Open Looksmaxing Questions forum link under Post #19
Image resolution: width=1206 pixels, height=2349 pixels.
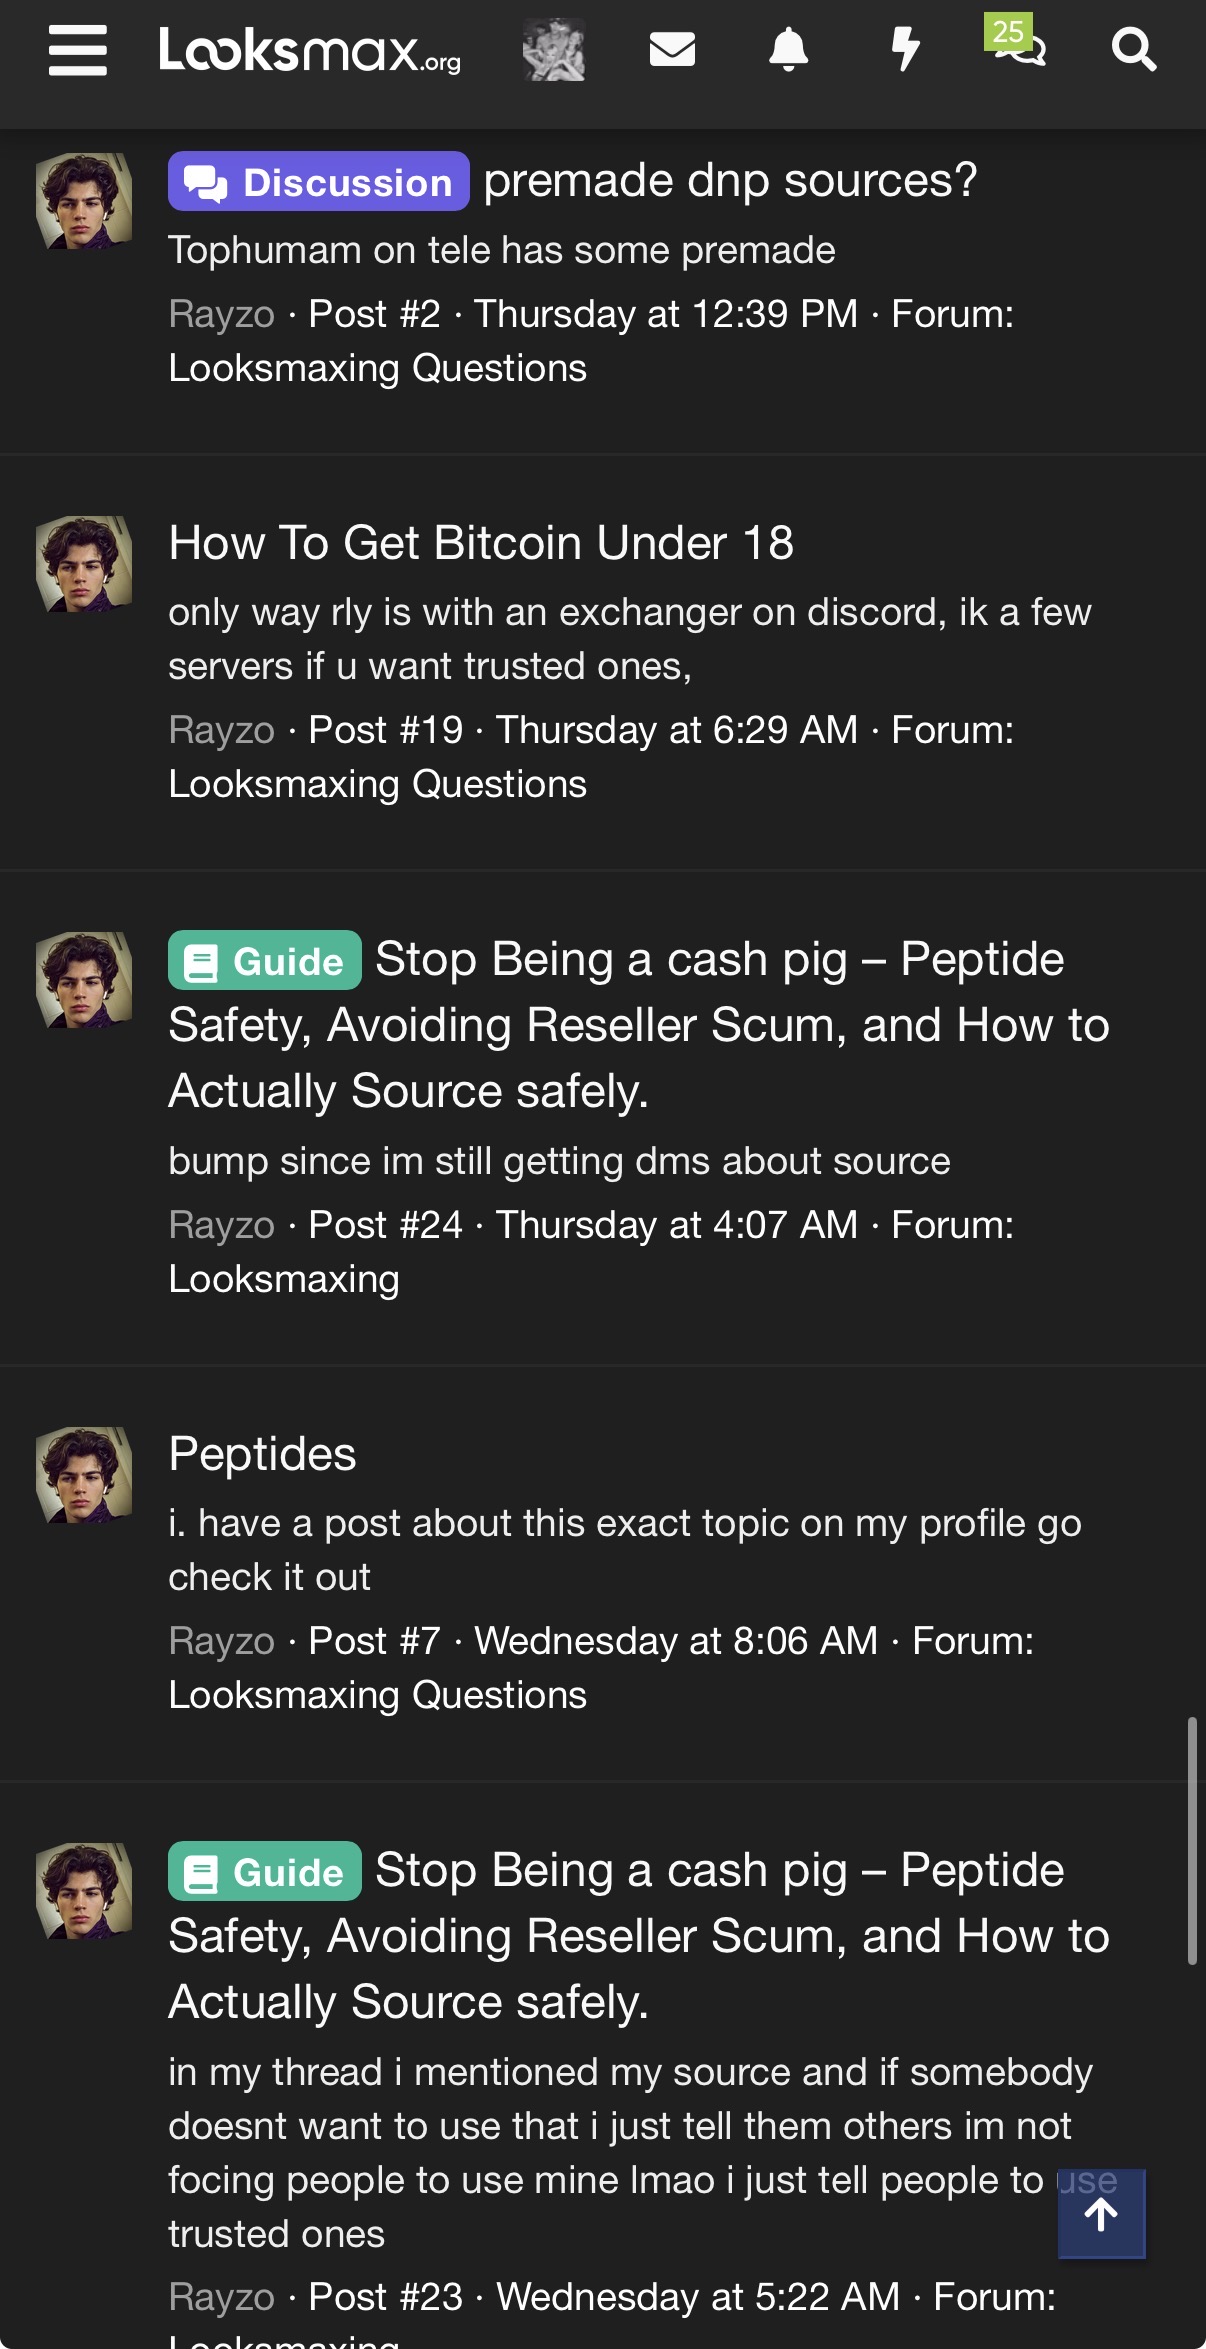377,784
